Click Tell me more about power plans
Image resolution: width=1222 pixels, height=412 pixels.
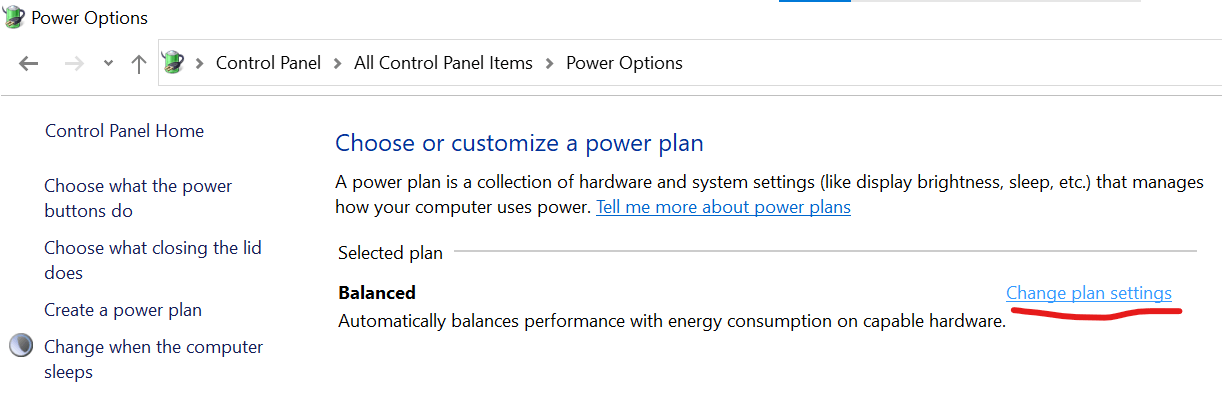(723, 207)
